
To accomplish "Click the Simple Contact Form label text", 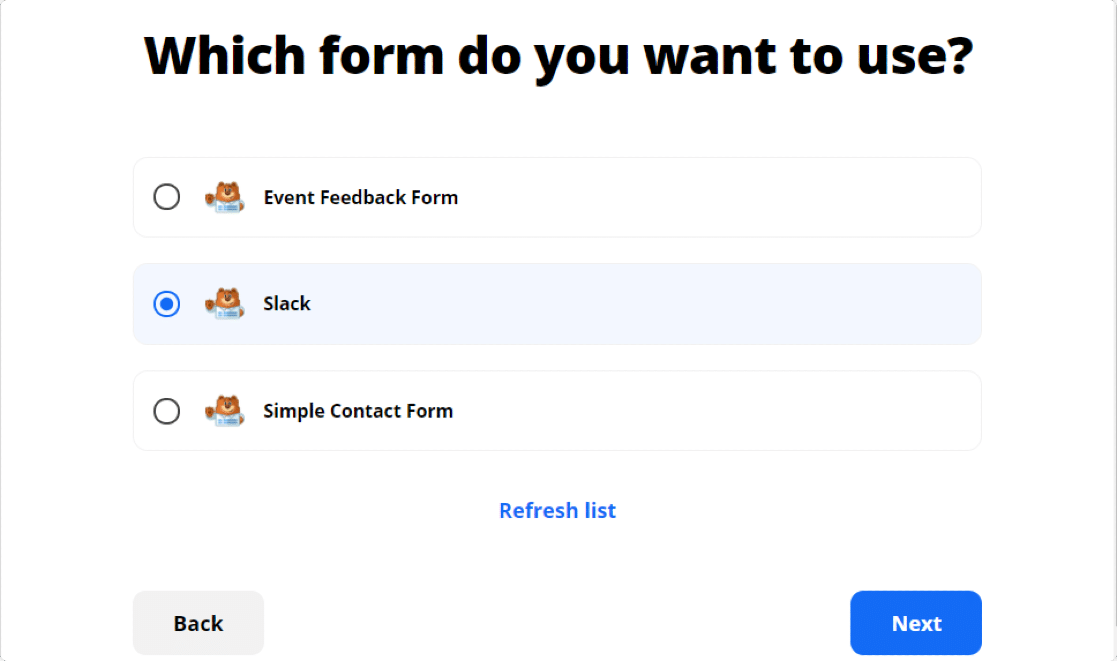I will (358, 411).
